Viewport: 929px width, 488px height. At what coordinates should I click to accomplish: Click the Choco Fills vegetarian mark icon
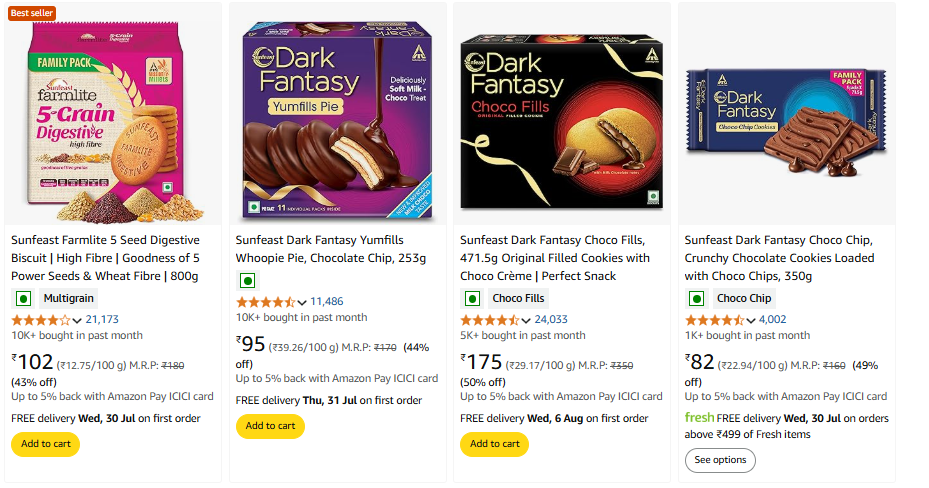click(x=471, y=298)
